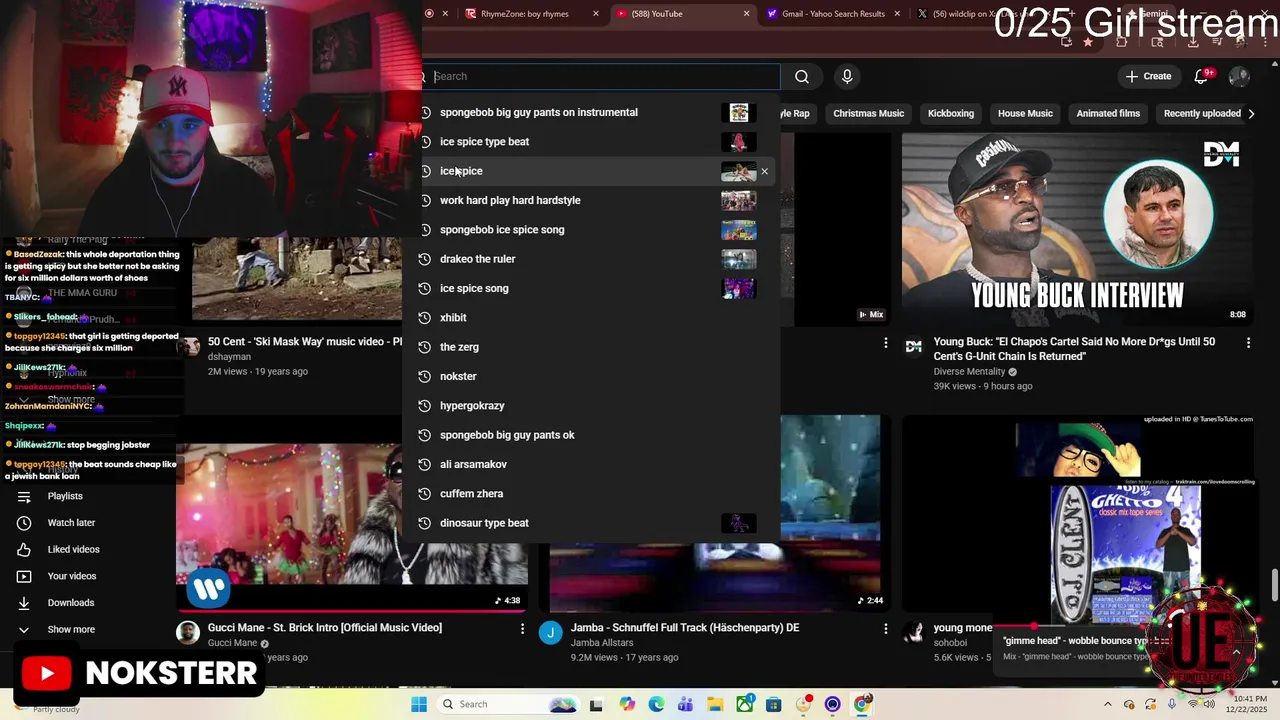Remove 'ice spice' suggestion with X
The height and width of the screenshot is (720, 1280).
(x=765, y=171)
